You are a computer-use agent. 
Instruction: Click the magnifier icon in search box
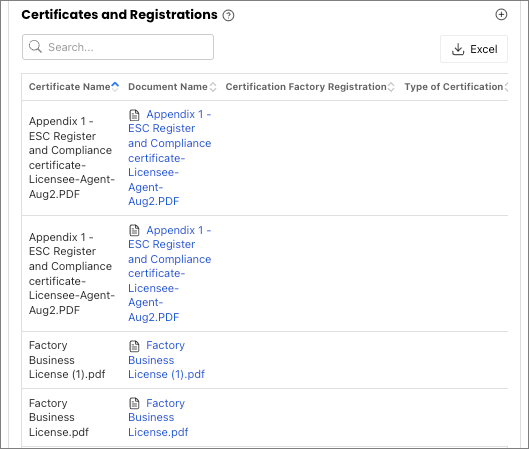(35, 47)
